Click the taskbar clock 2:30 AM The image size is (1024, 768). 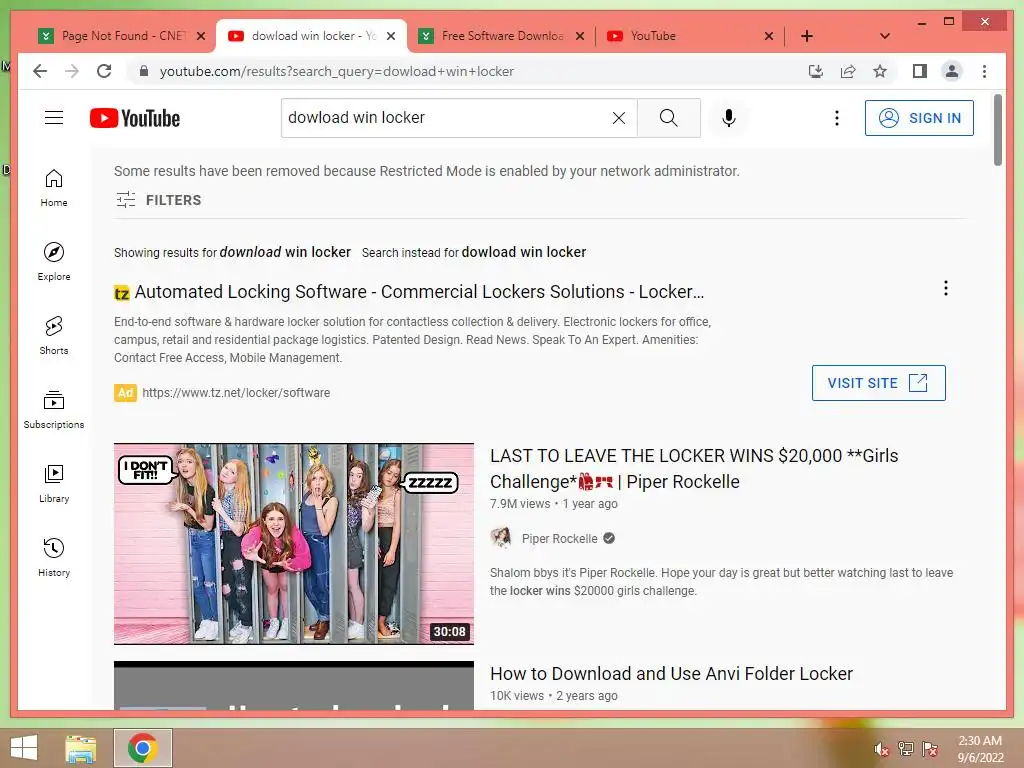point(980,741)
